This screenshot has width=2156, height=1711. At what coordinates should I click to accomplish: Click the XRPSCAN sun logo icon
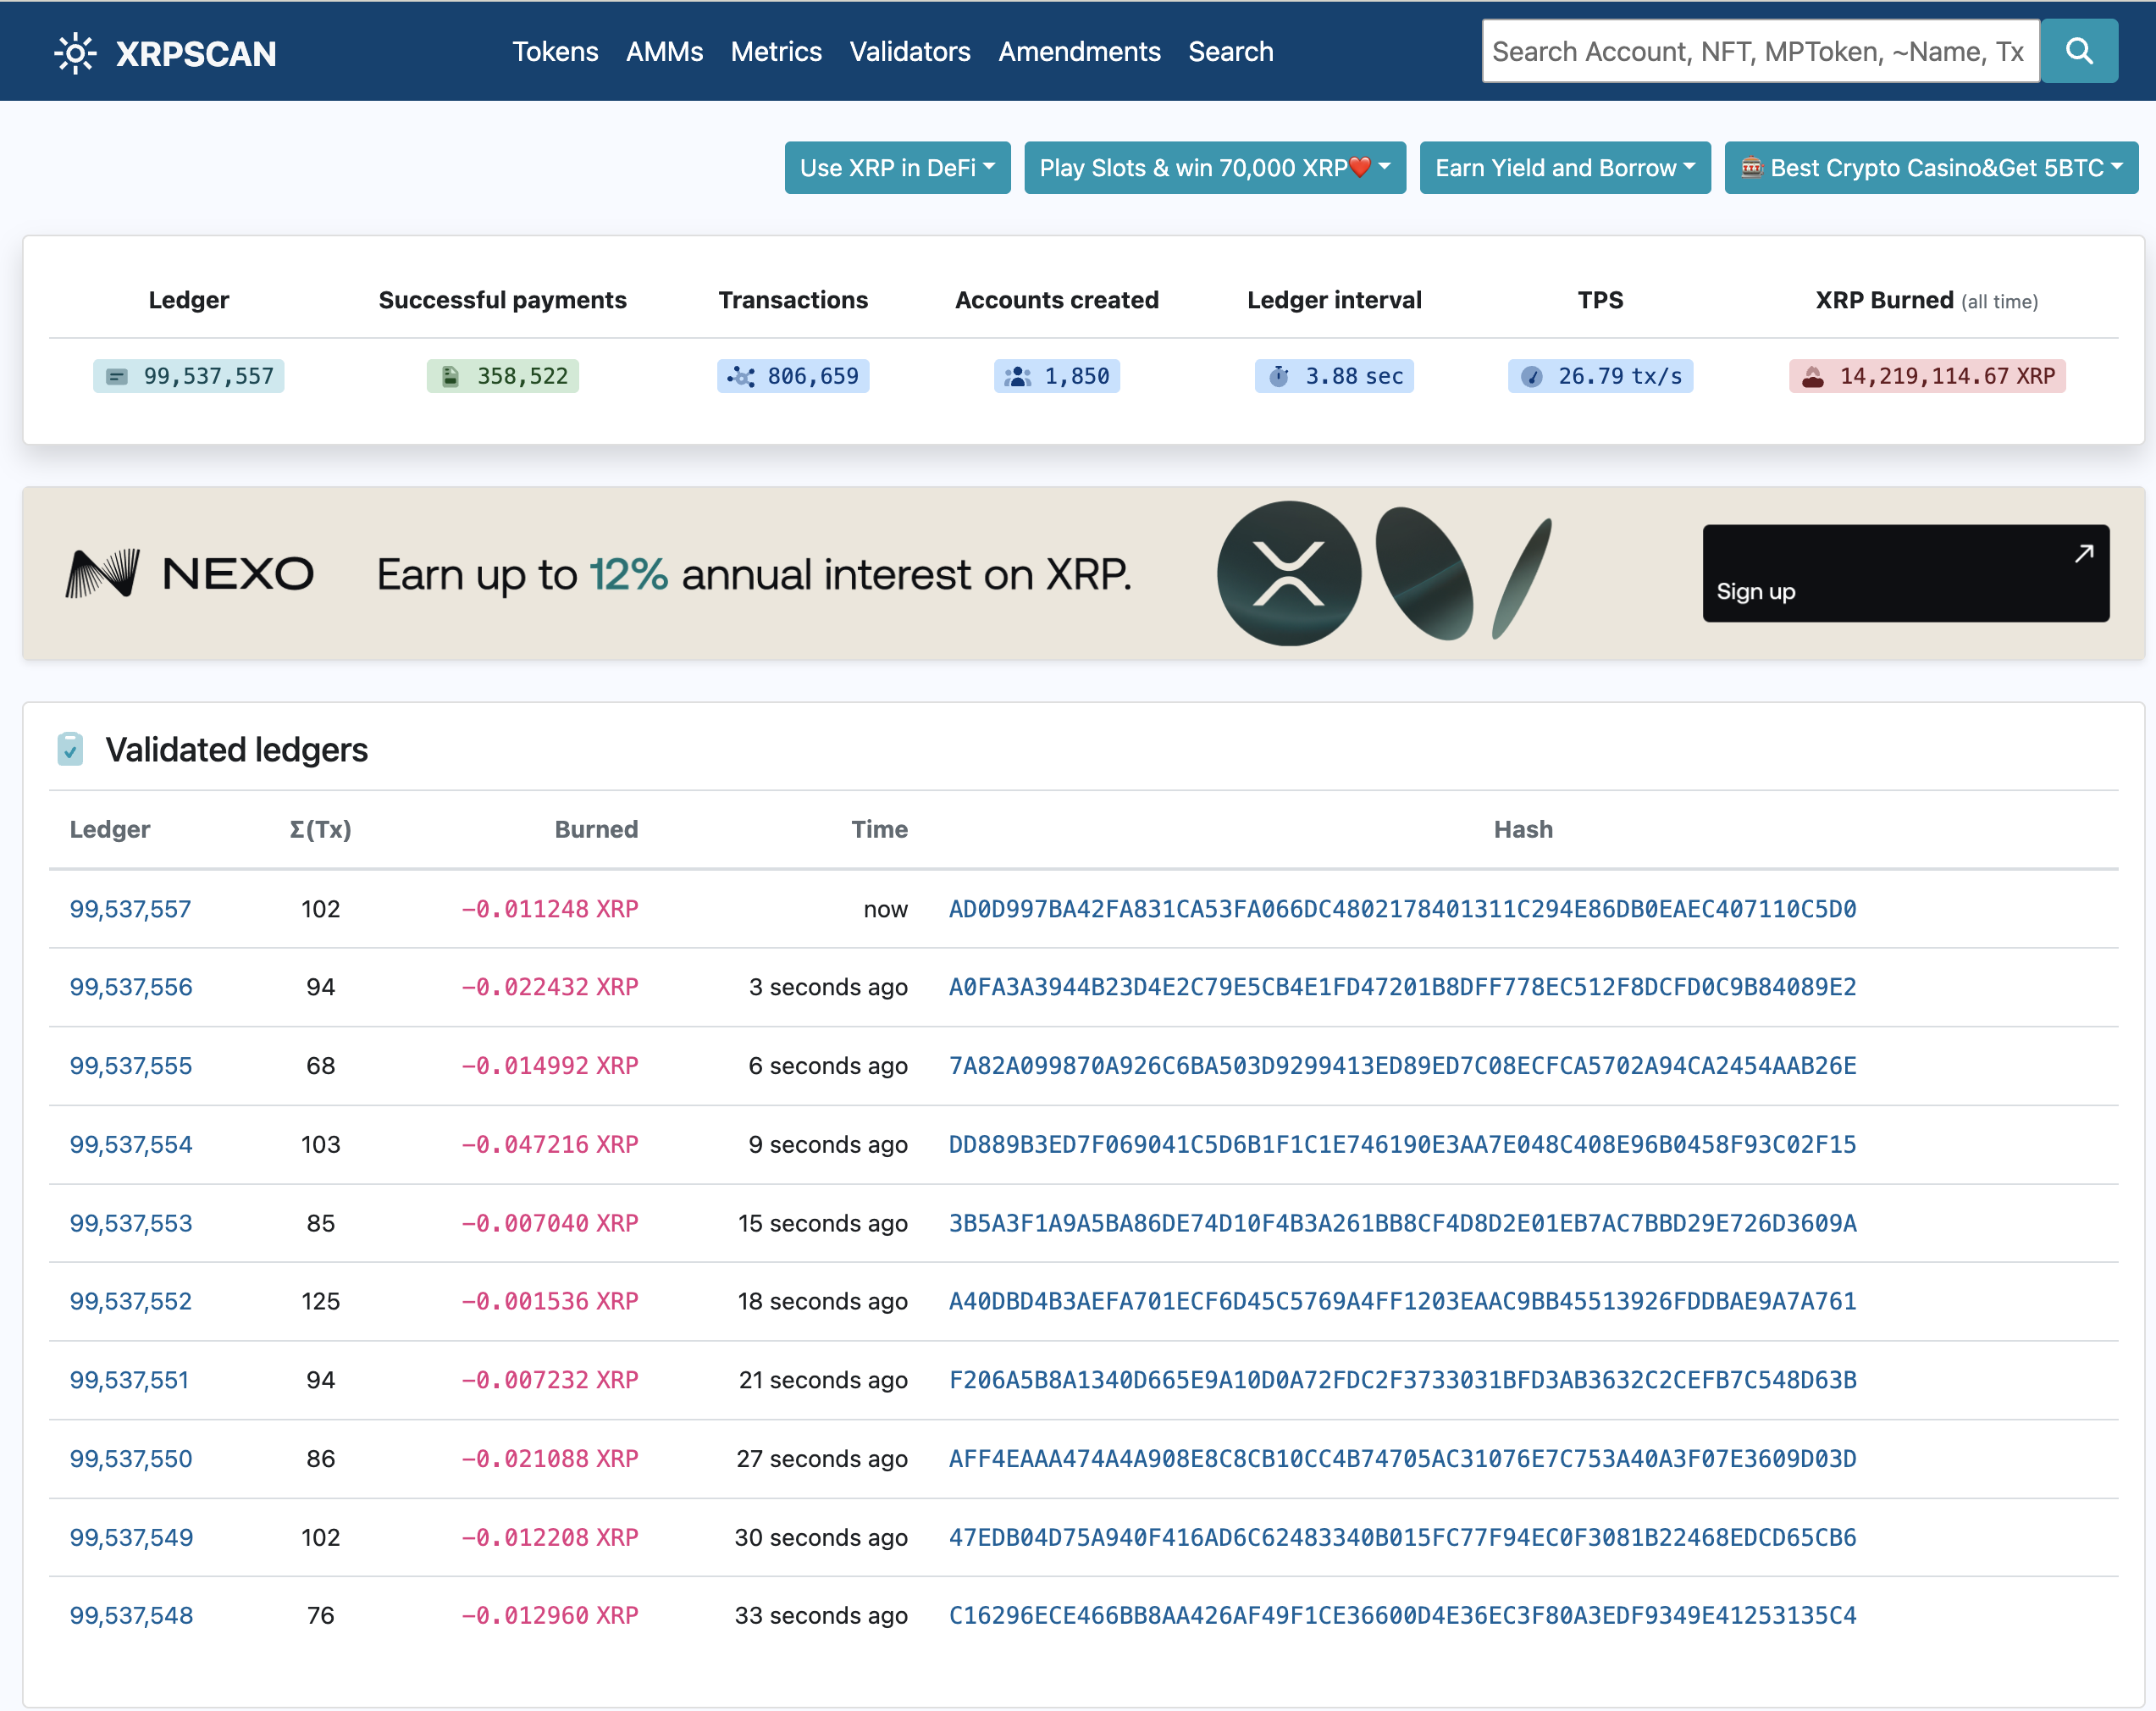75,53
